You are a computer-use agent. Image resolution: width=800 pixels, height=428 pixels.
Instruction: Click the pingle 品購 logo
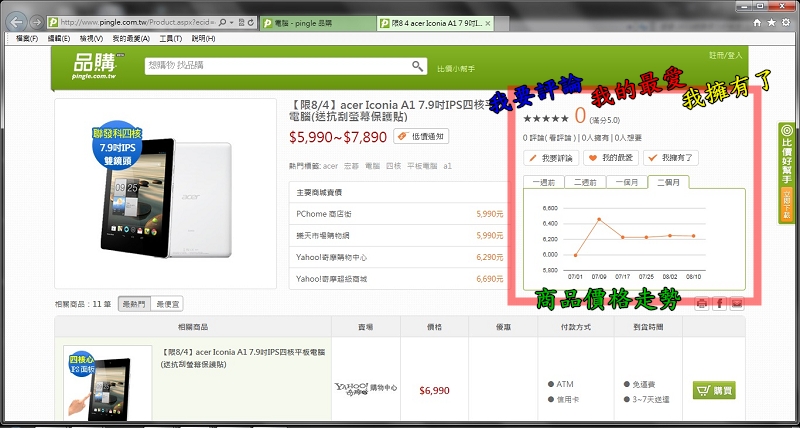click(x=96, y=65)
